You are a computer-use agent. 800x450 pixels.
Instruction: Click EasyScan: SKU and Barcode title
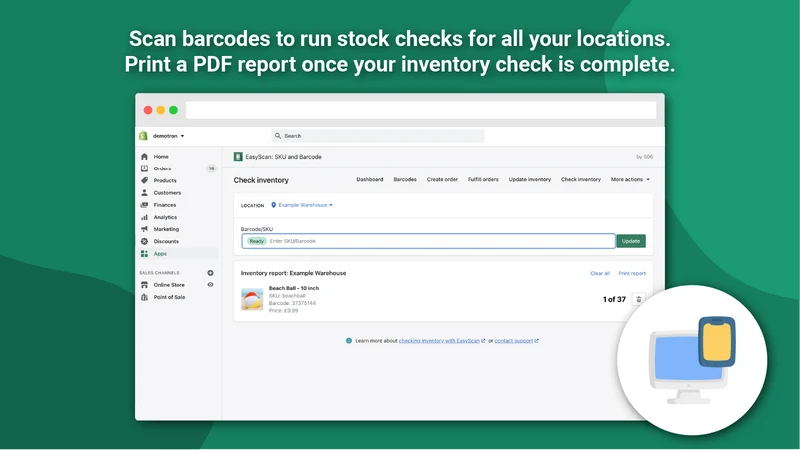point(283,157)
